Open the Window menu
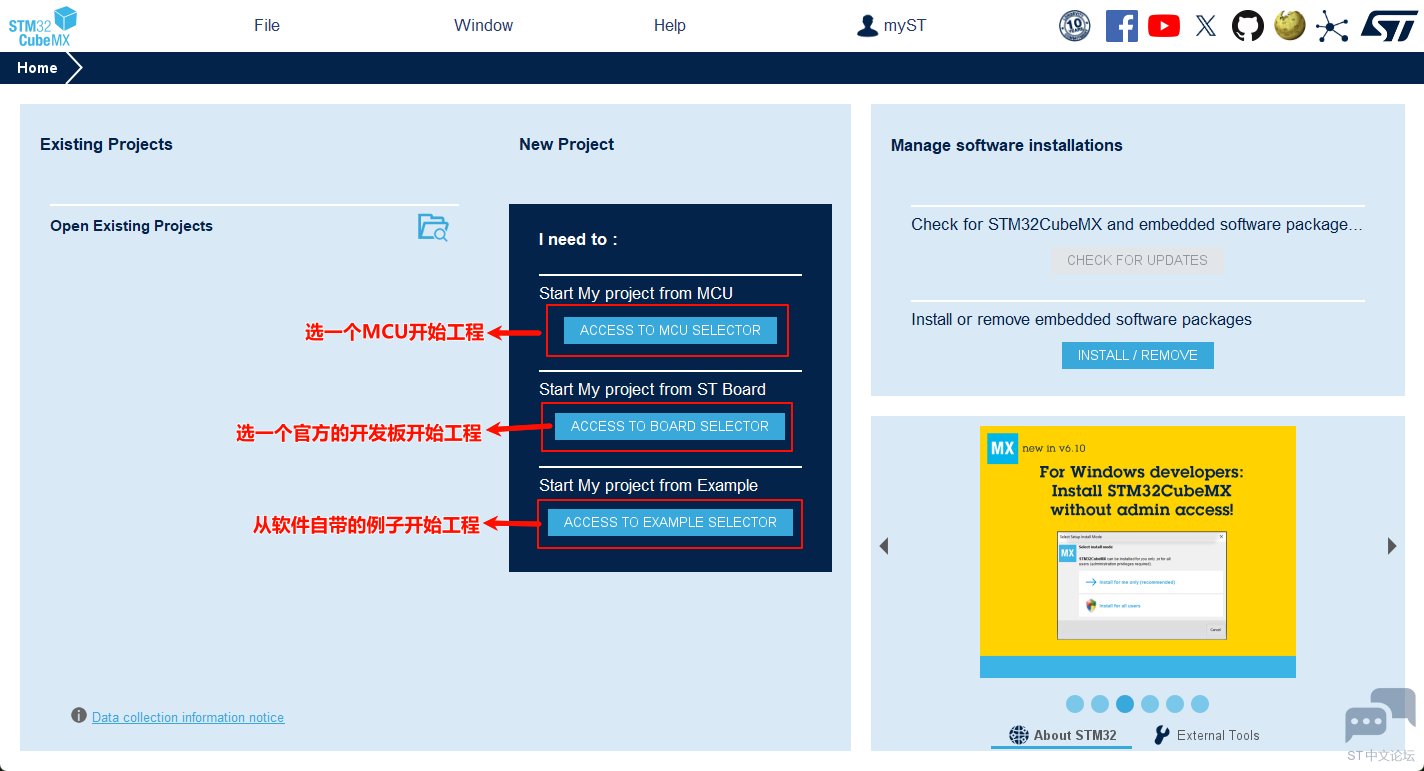The width and height of the screenshot is (1424, 771). point(483,26)
